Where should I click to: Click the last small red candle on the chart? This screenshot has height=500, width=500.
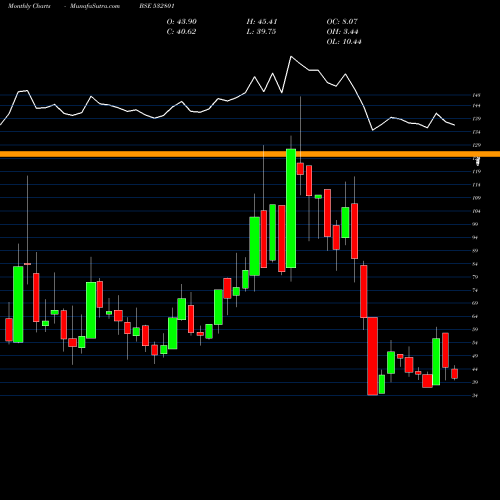tap(454, 374)
